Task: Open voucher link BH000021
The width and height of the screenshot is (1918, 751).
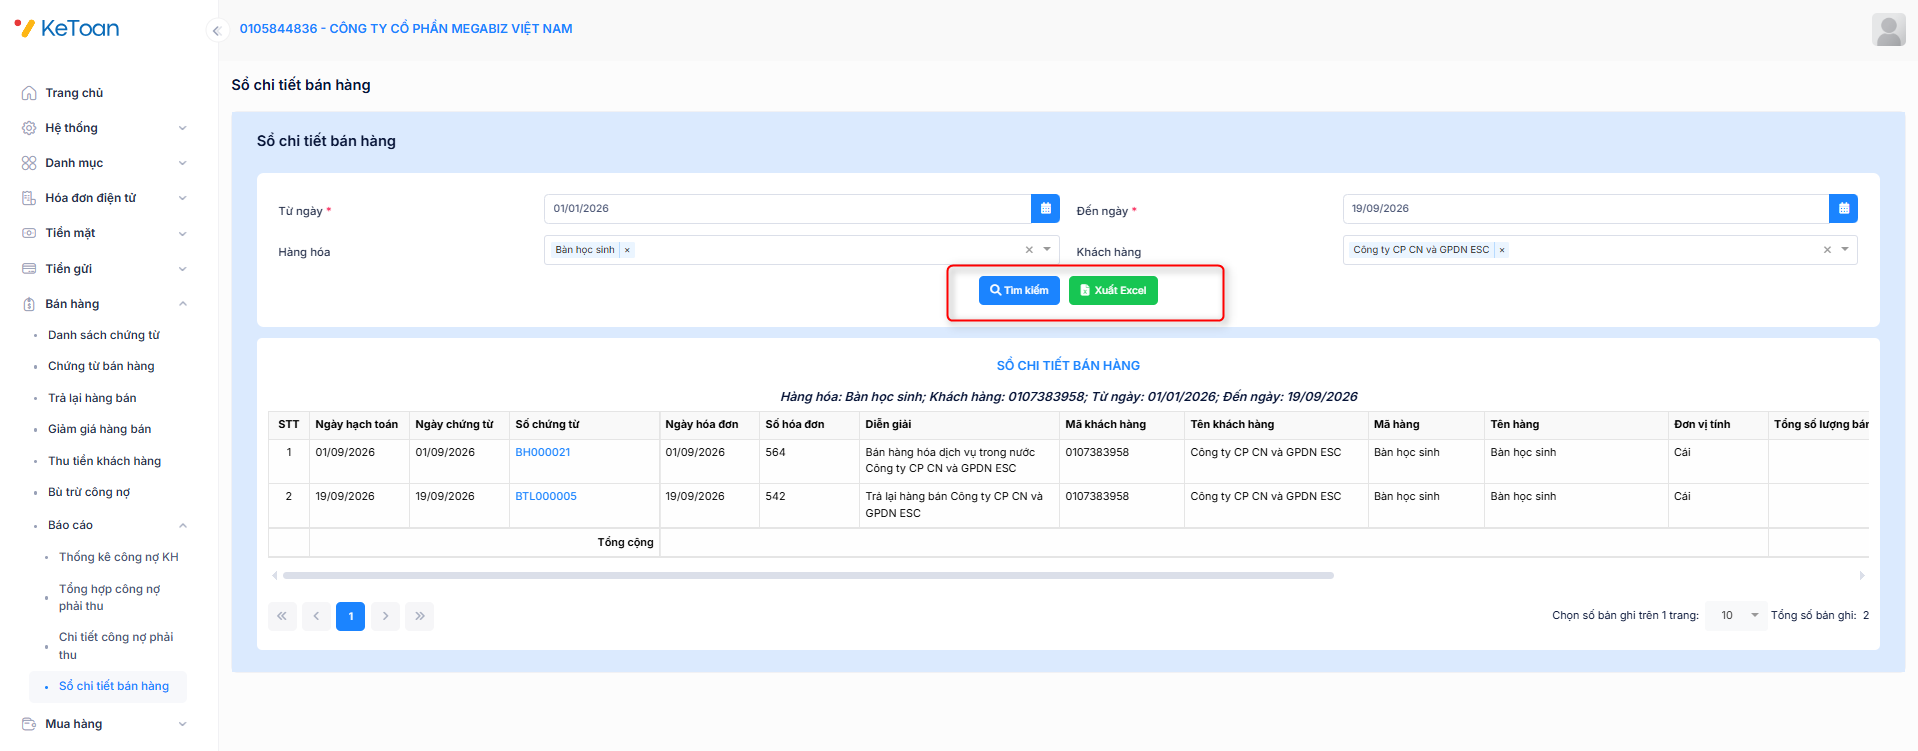Action: 543,453
